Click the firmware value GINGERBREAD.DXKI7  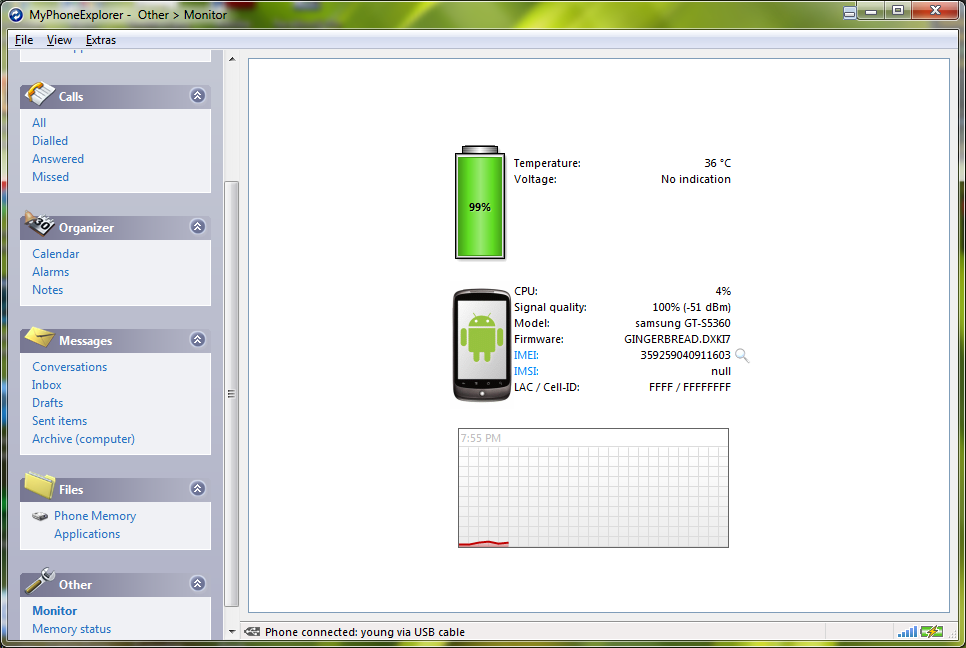point(677,339)
